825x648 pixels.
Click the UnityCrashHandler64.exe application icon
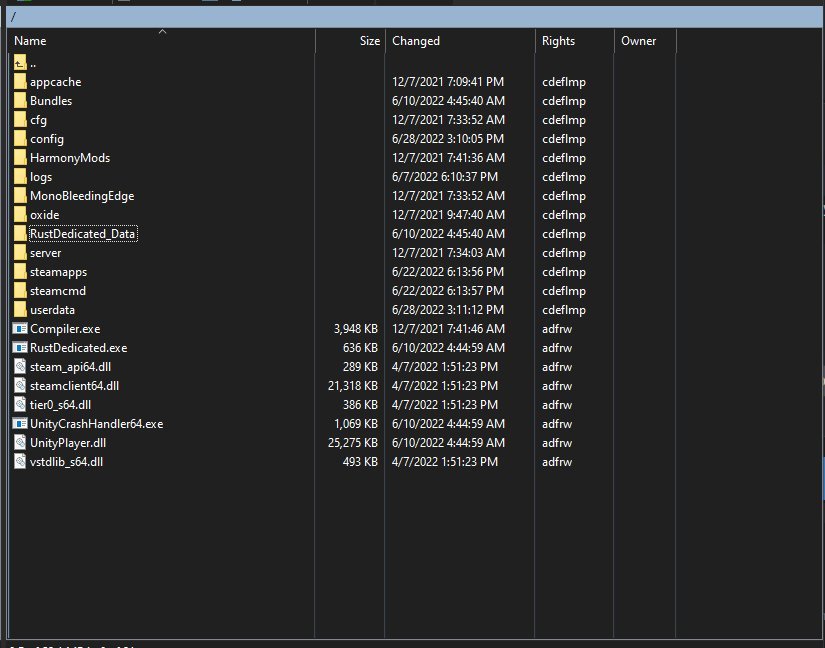(20, 423)
